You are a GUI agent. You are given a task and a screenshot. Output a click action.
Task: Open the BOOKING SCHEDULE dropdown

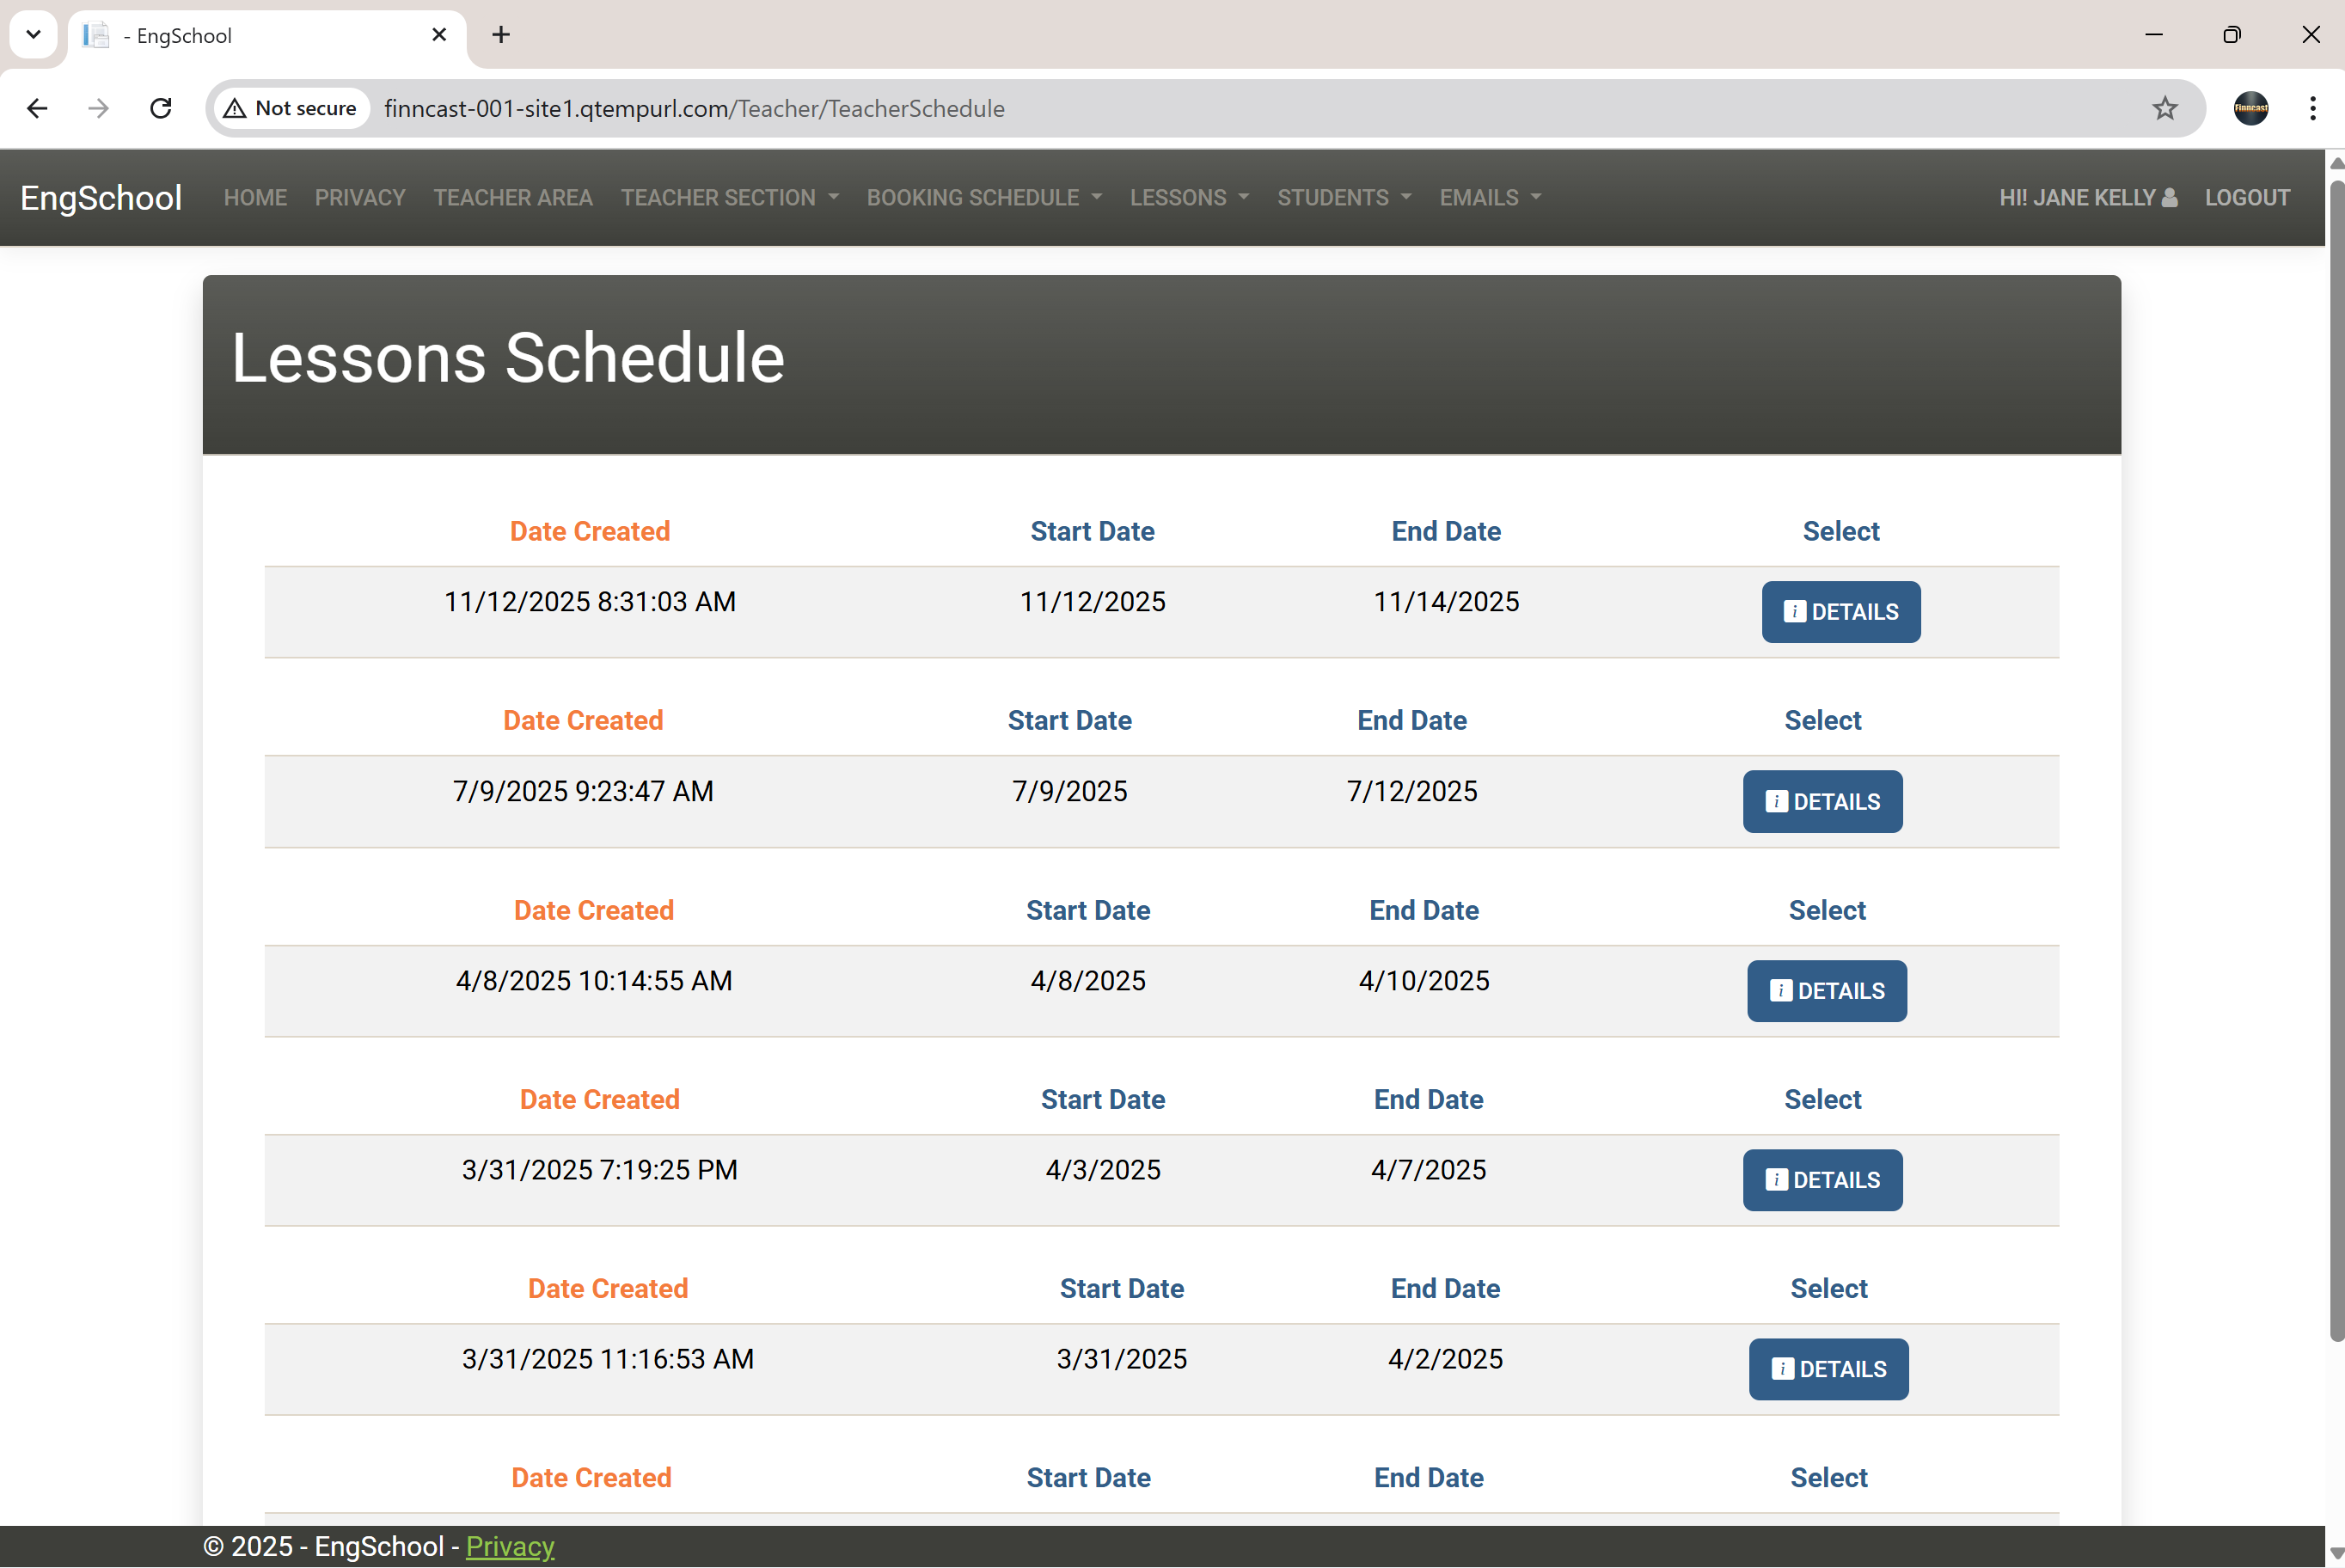click(x=983, y=197)
